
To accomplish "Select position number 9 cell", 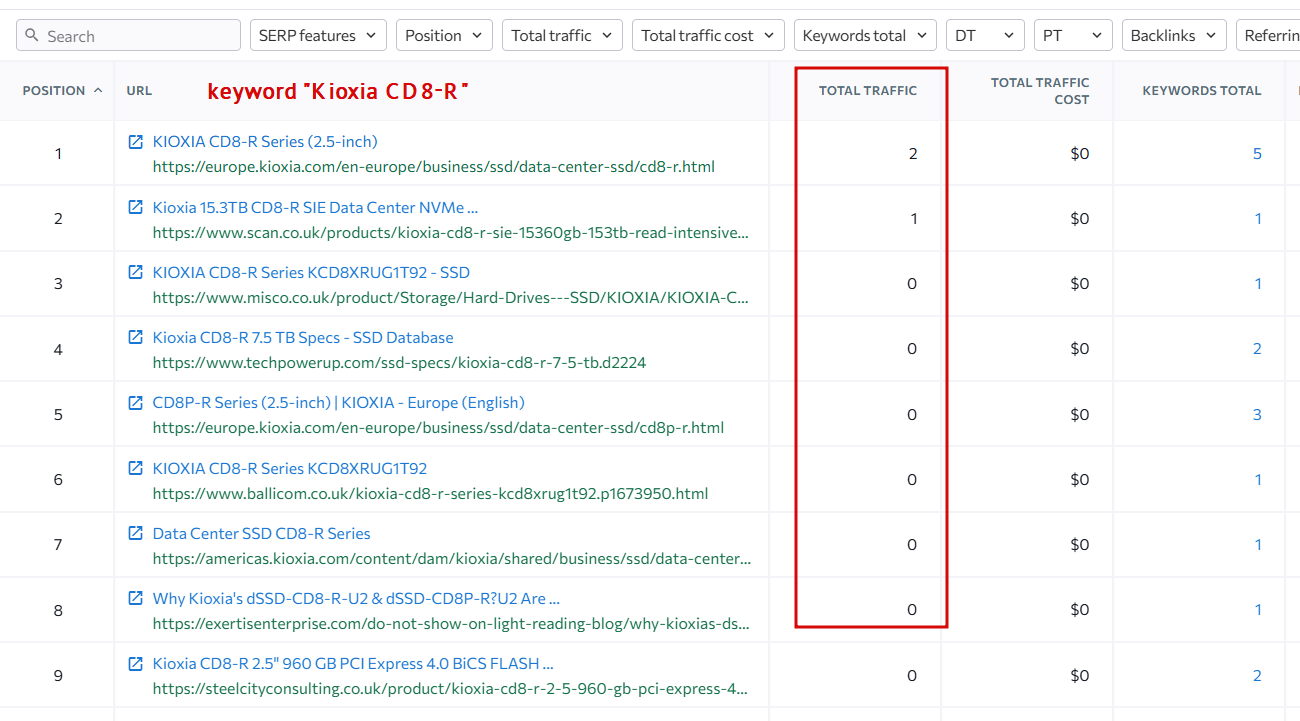I will (x=58, y=676).
